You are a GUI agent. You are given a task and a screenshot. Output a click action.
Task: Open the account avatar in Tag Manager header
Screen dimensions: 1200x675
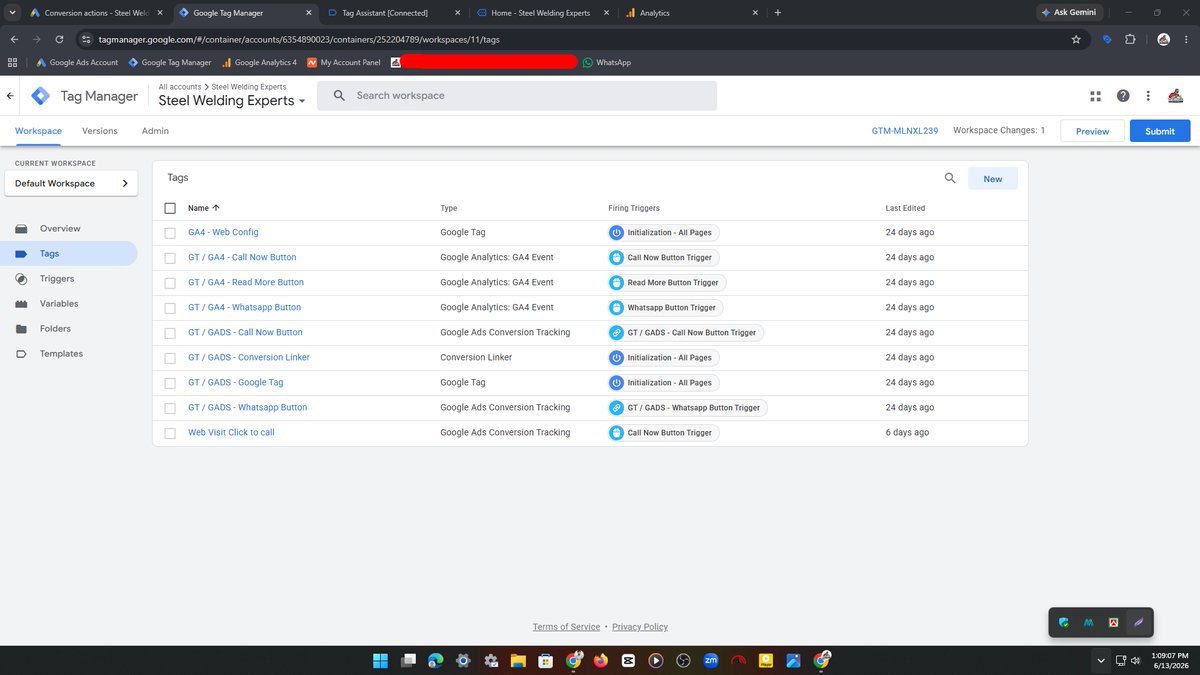point(1175,96)
